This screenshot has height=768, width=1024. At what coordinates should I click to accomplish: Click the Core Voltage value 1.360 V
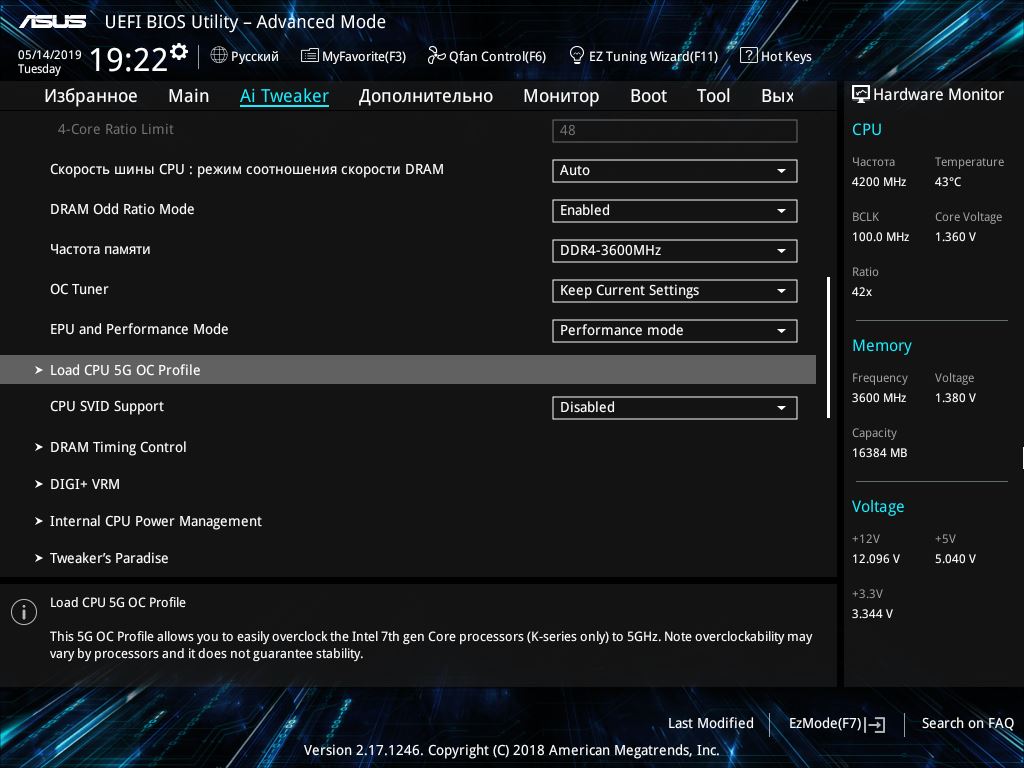[955, 236]
